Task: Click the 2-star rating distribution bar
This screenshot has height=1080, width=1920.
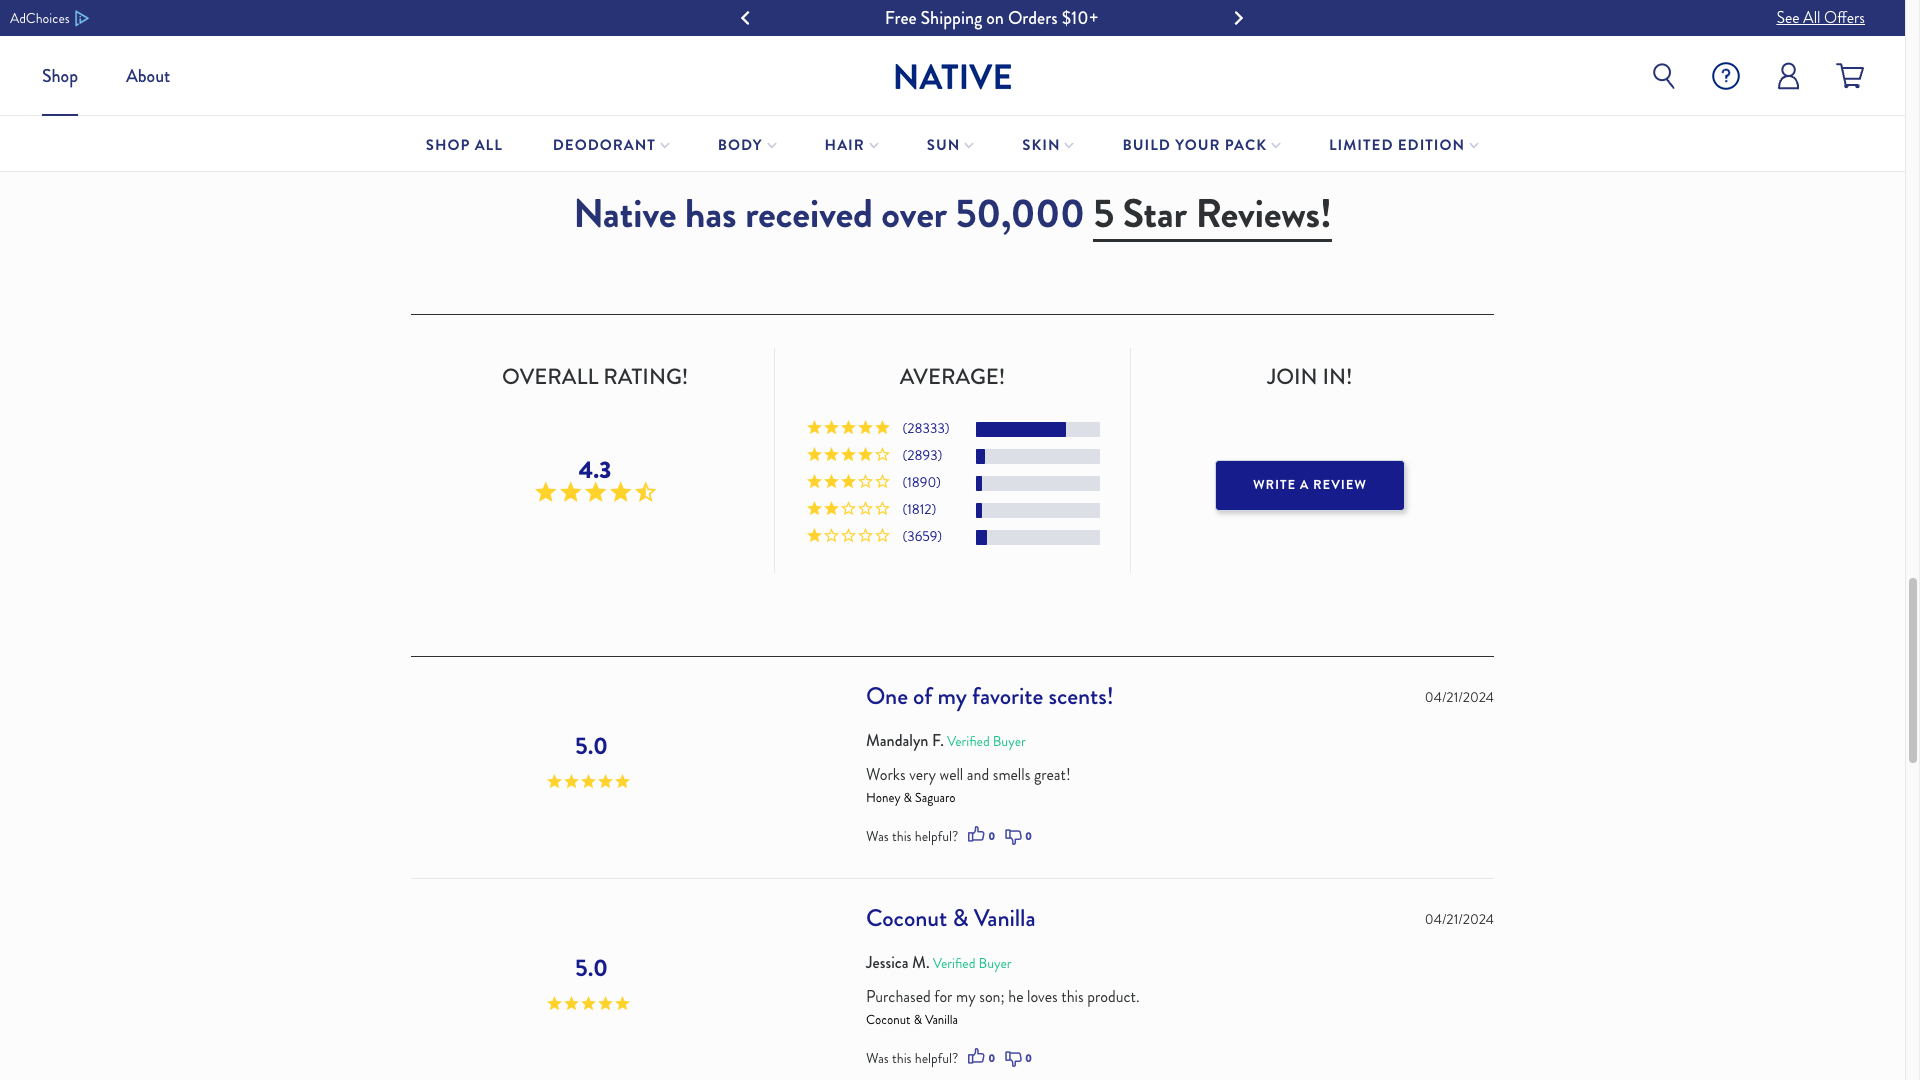Action: click(x=1038, y=510)
